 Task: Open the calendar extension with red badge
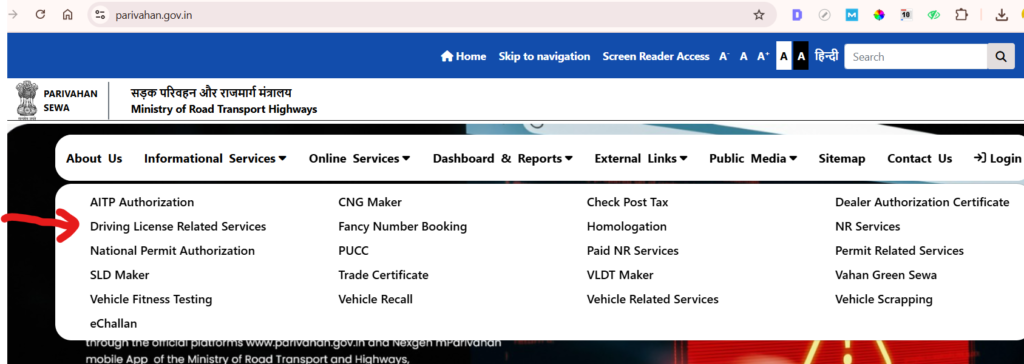coord(906,14)
